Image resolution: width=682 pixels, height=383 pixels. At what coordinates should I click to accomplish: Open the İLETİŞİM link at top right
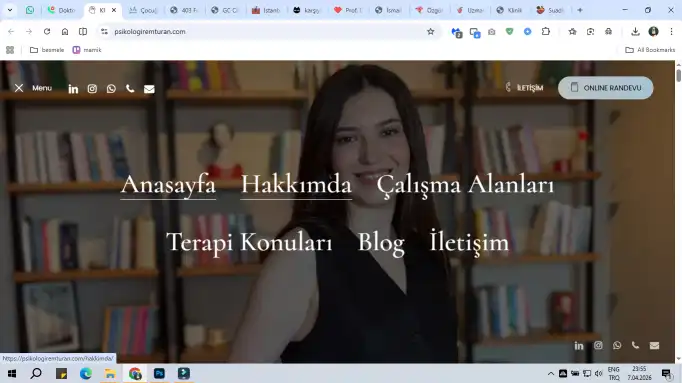point(525,88)
